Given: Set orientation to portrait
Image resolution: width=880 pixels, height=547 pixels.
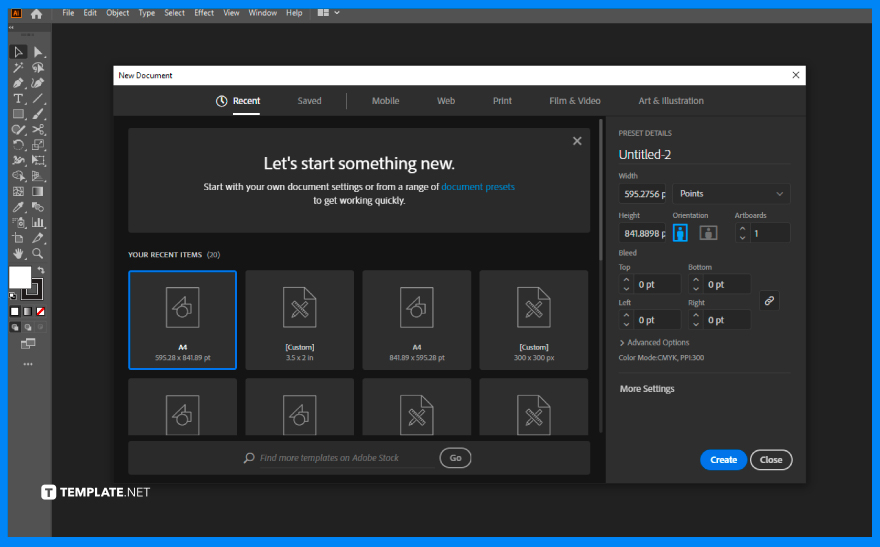Looking at the screenshot, I should pyautogui.click(x=681, y=232).
